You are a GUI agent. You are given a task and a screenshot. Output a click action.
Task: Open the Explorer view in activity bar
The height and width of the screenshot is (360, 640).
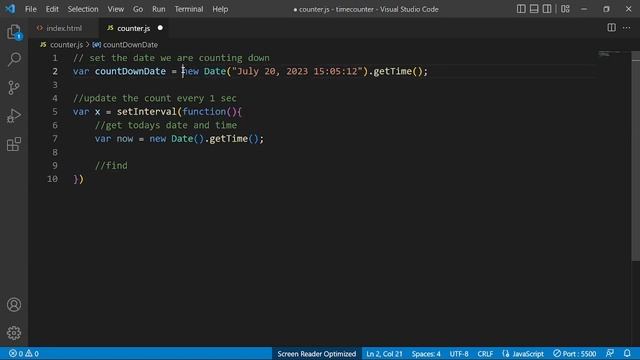[14, 32]
